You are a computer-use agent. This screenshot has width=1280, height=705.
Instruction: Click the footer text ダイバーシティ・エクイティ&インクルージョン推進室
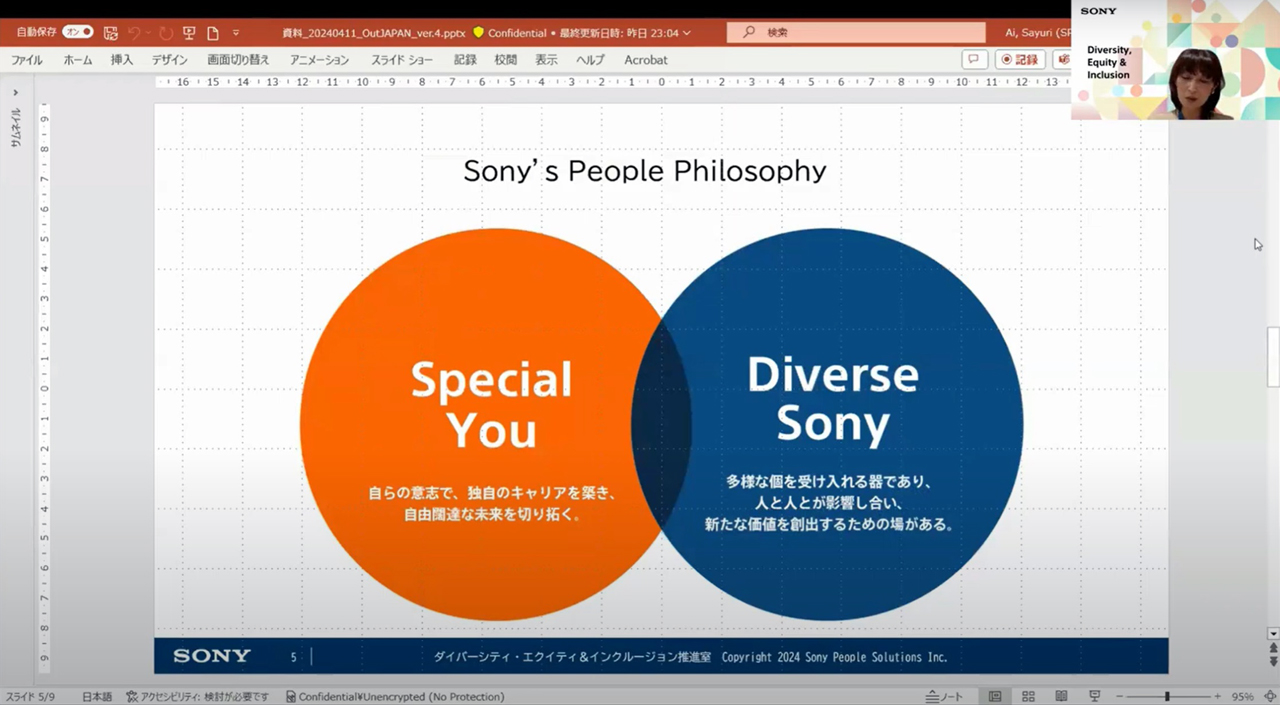(x=572, y=657)
